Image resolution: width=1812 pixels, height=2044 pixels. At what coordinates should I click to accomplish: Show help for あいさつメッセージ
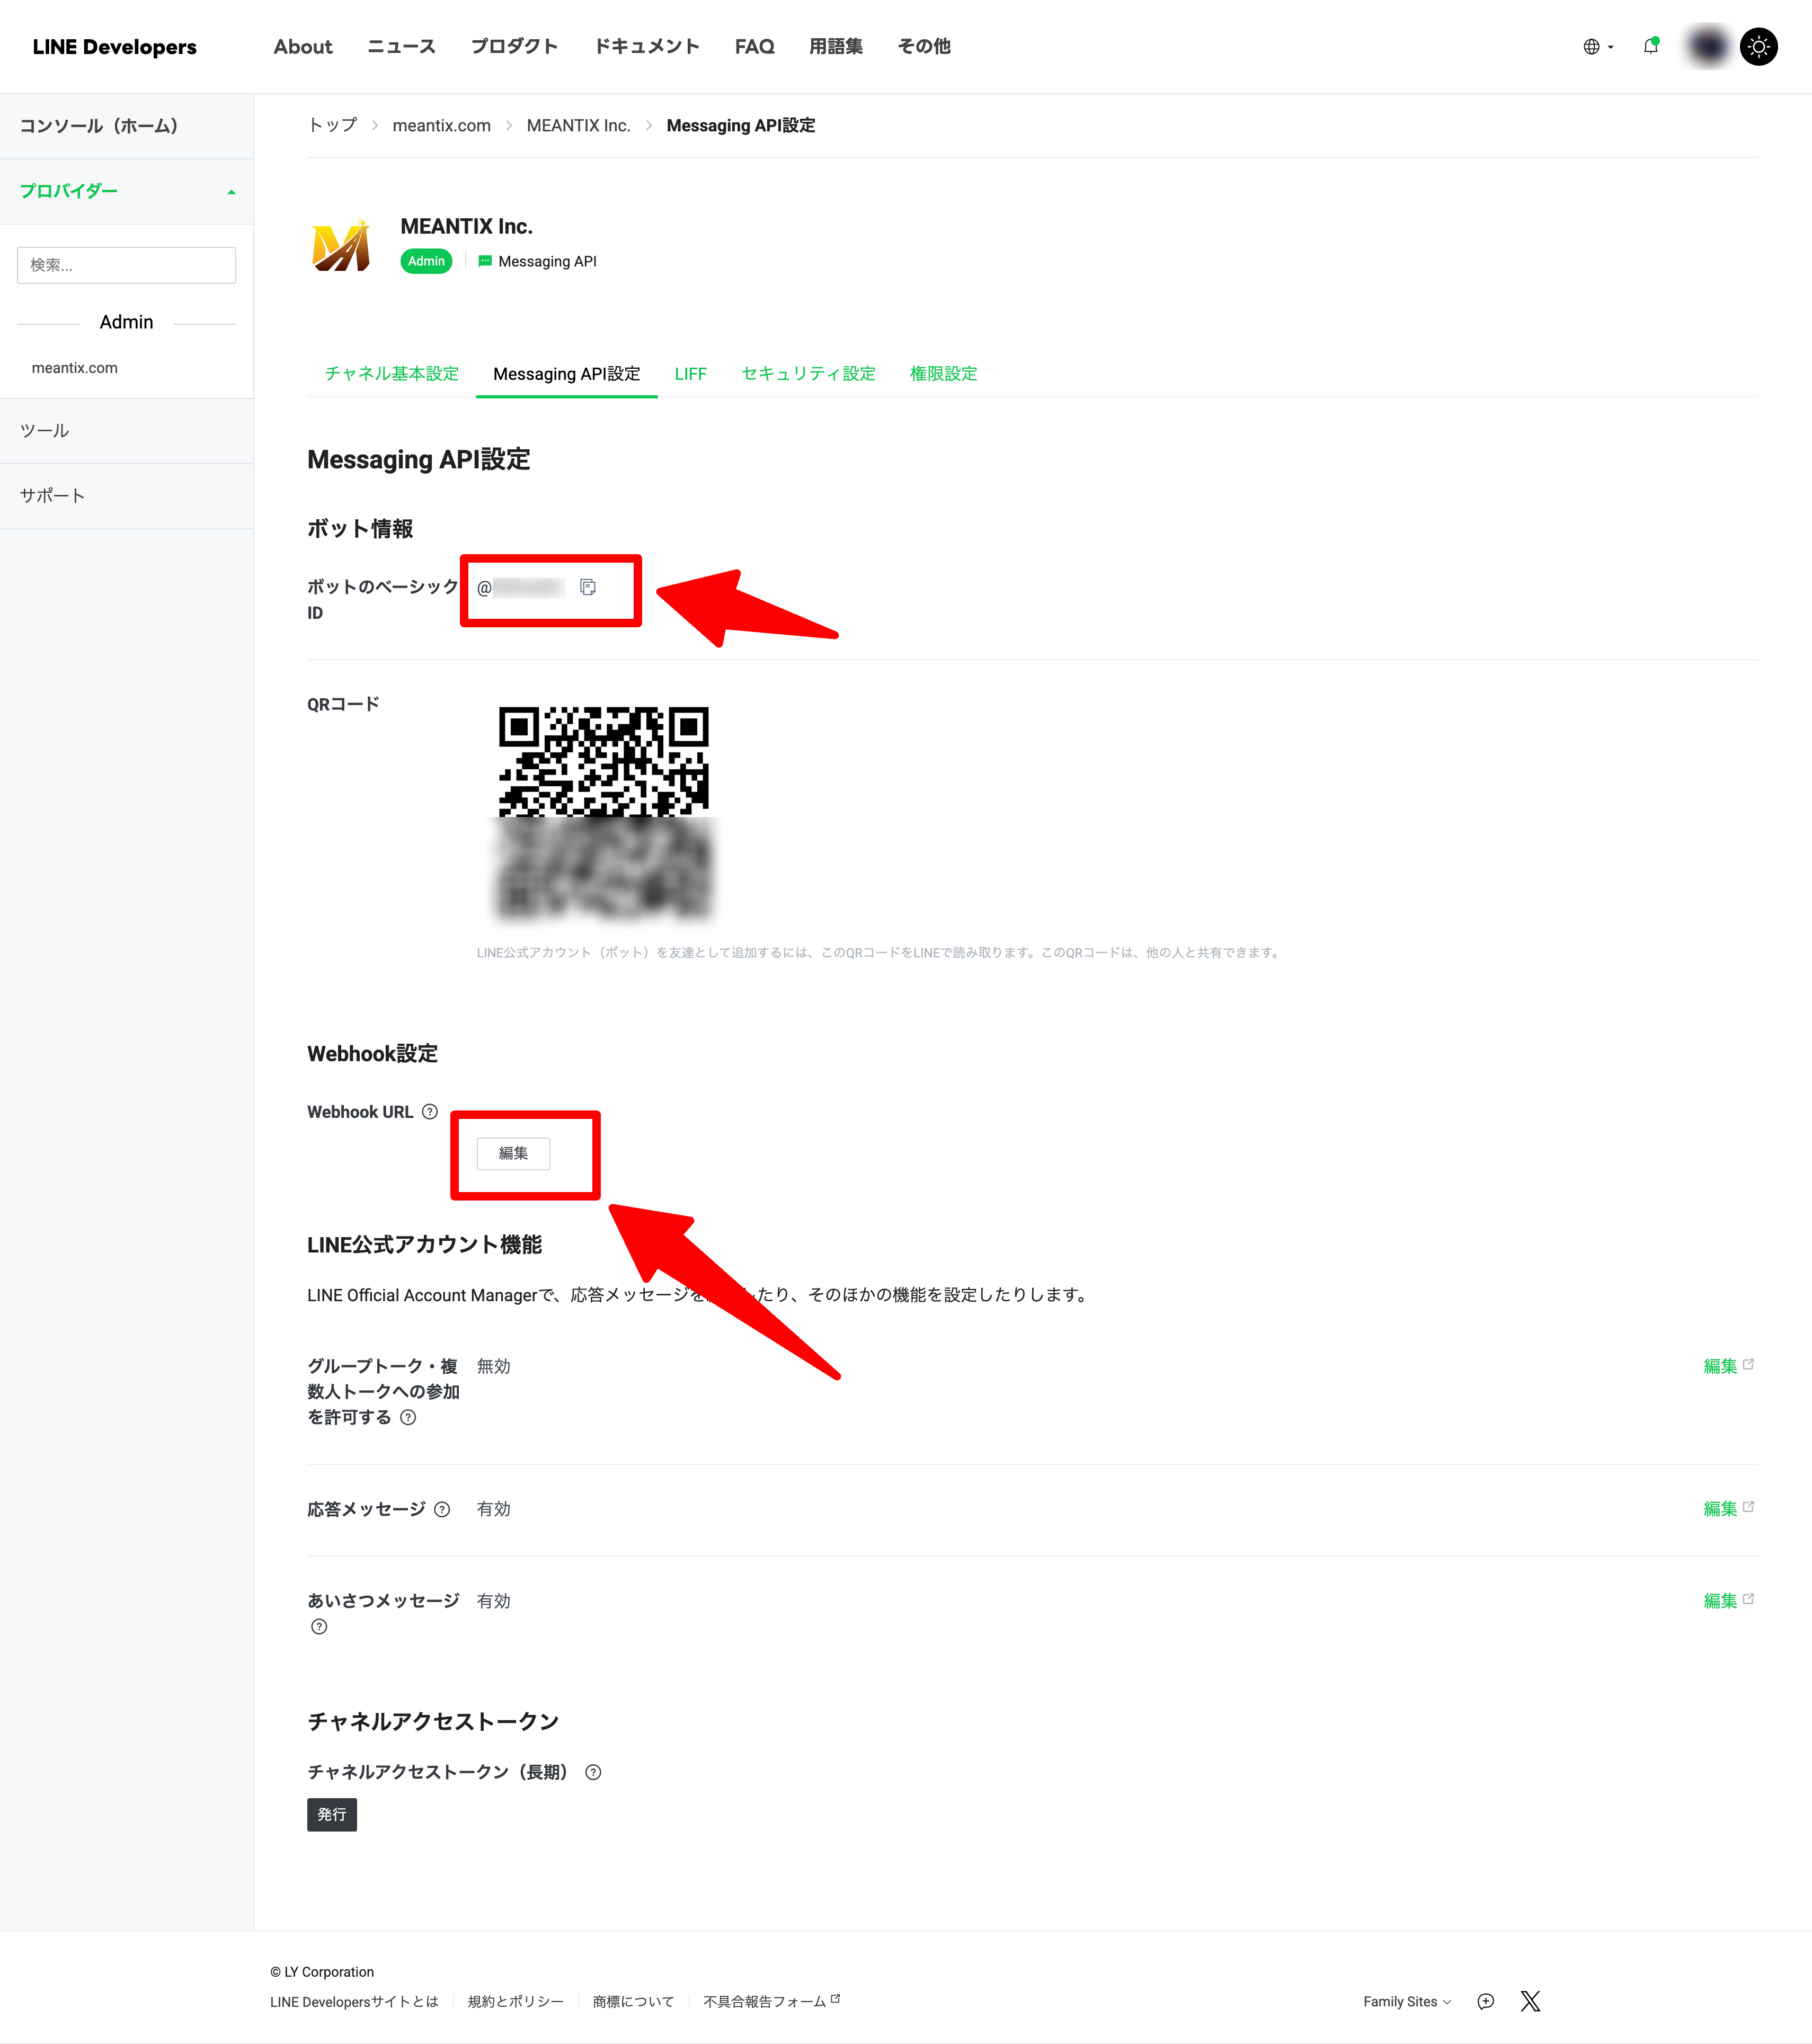tap(319, 1627)
